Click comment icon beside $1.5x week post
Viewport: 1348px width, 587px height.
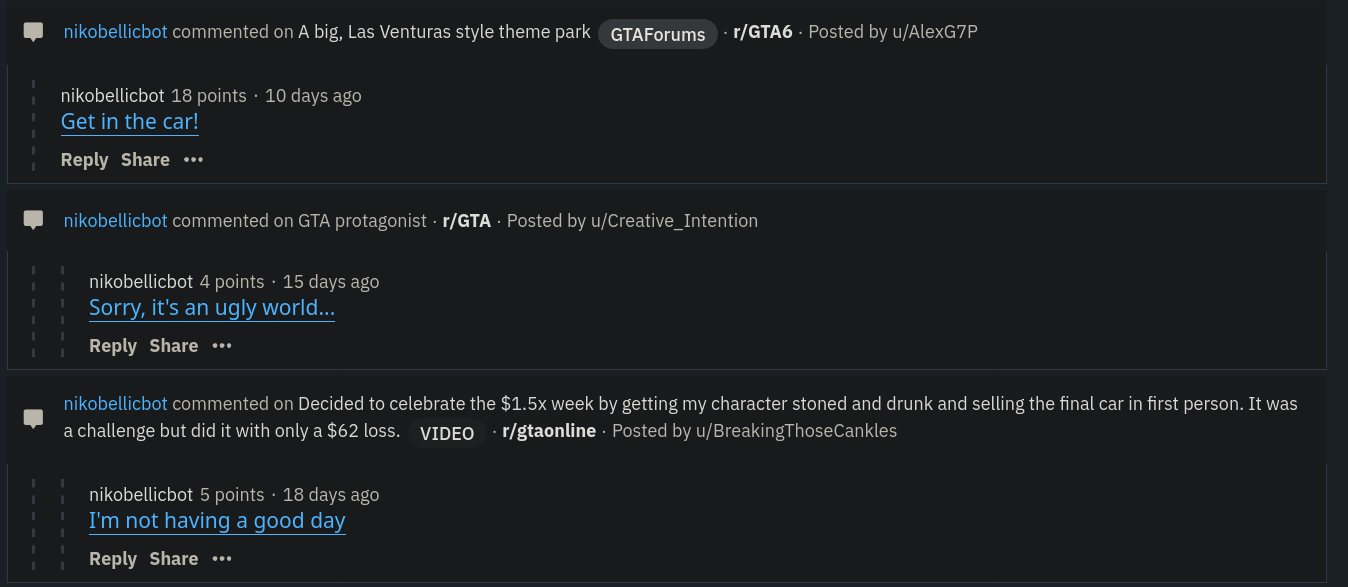pyautogui.click(x=33, y=418)
